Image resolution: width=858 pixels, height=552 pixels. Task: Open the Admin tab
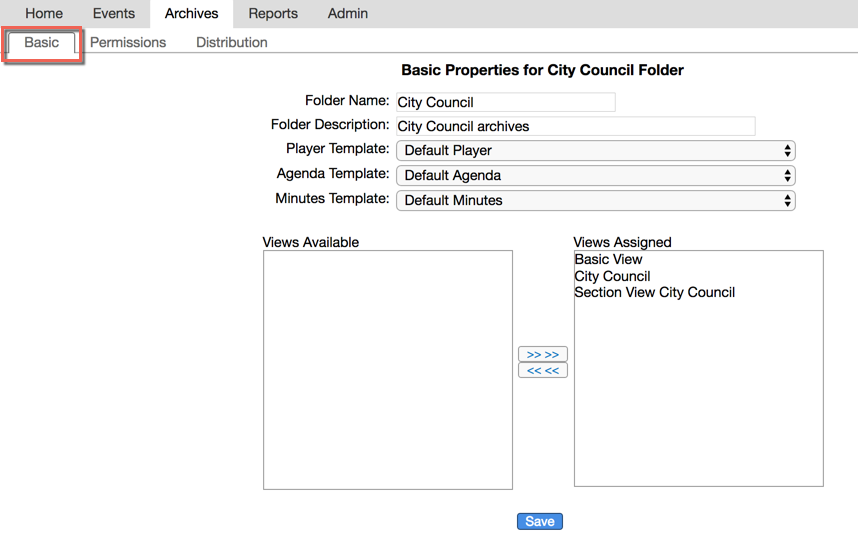tap(347, 14)
